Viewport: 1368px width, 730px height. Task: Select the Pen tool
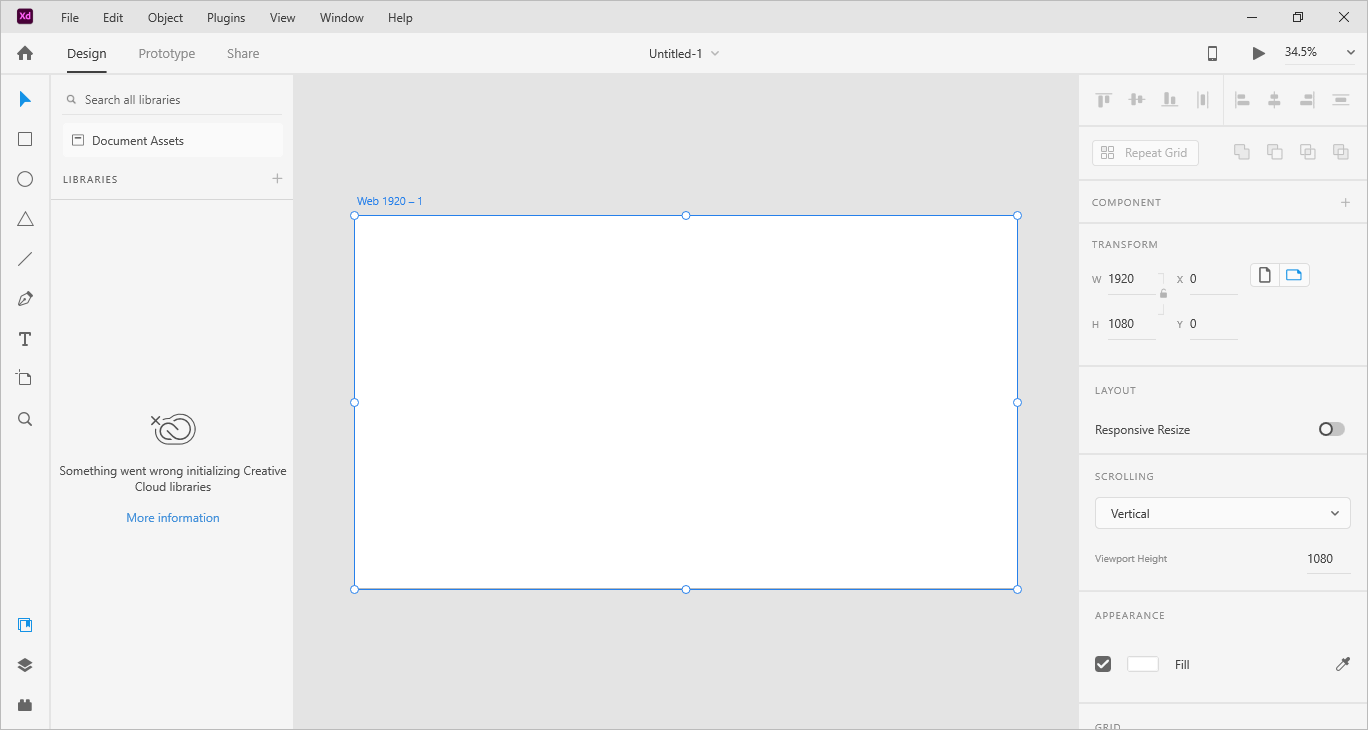coord(25,299)
